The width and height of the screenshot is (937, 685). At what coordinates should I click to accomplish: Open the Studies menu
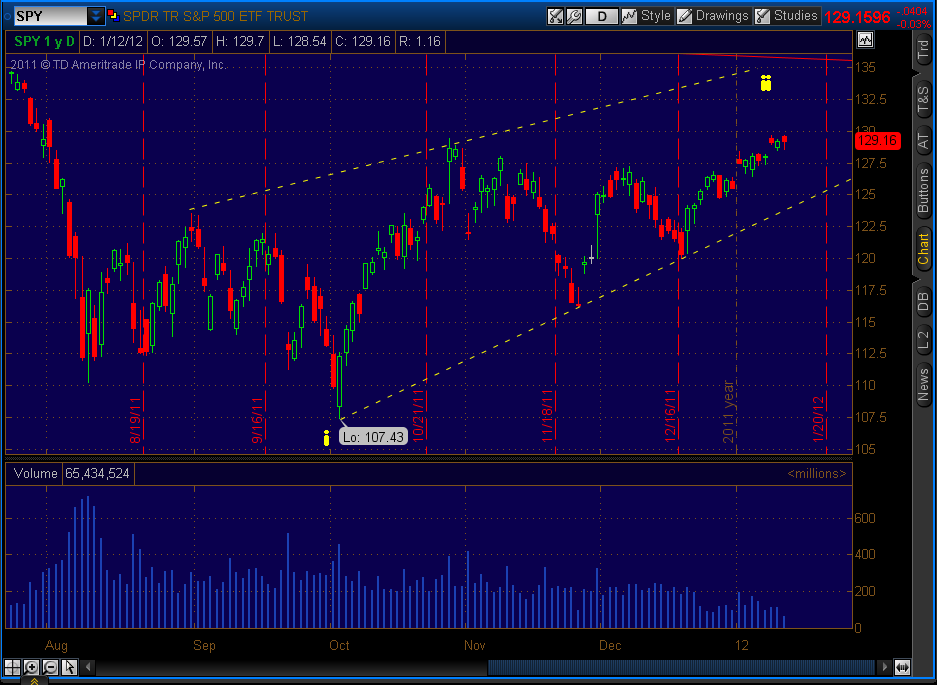tap(786, 16)
